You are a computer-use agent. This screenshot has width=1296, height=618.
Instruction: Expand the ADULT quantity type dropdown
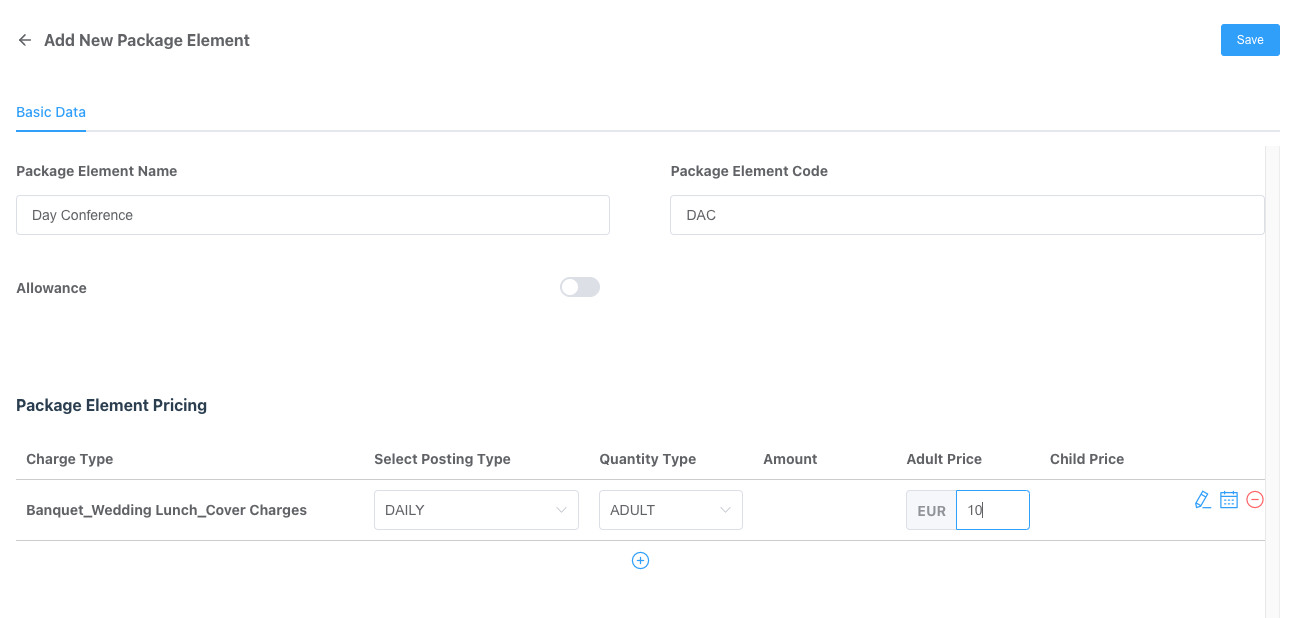670,510
